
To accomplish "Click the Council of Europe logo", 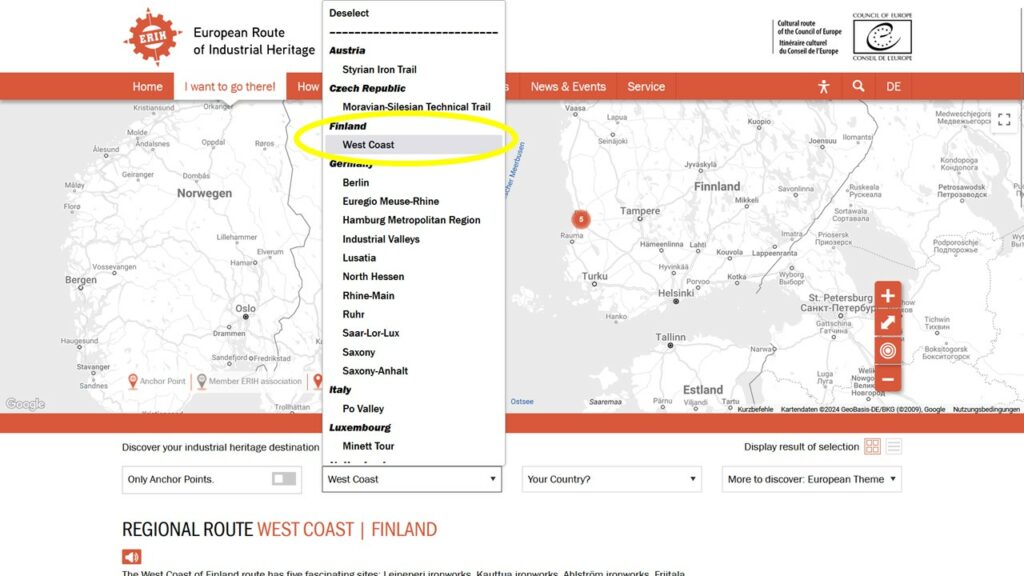I will point(882,37).
